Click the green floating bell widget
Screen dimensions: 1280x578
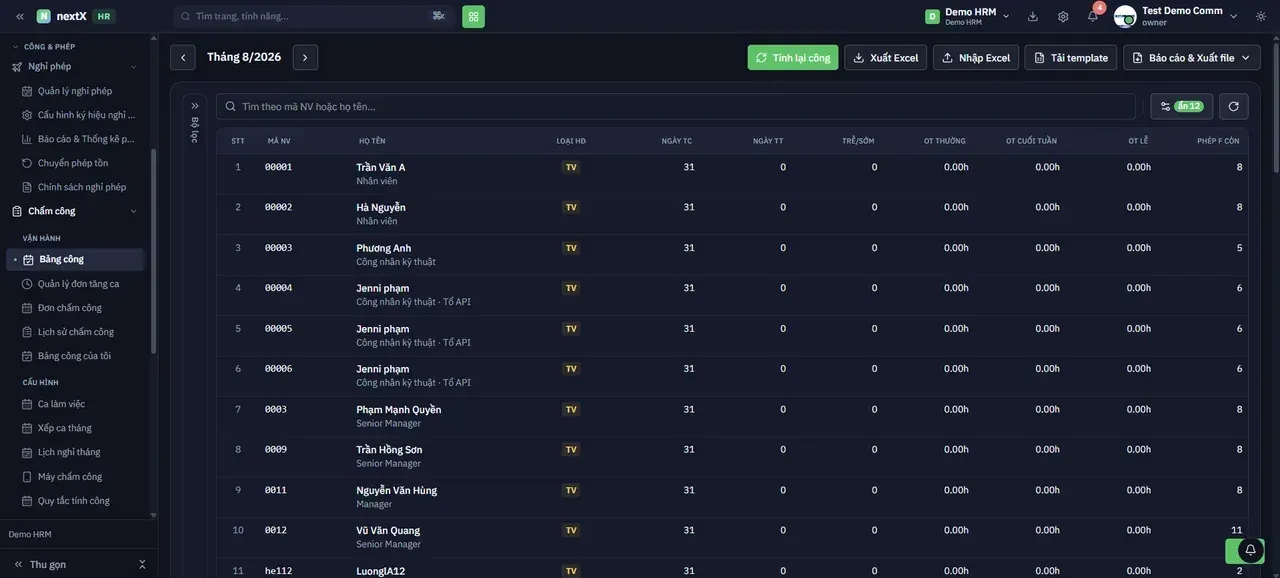click(1245, 551)
